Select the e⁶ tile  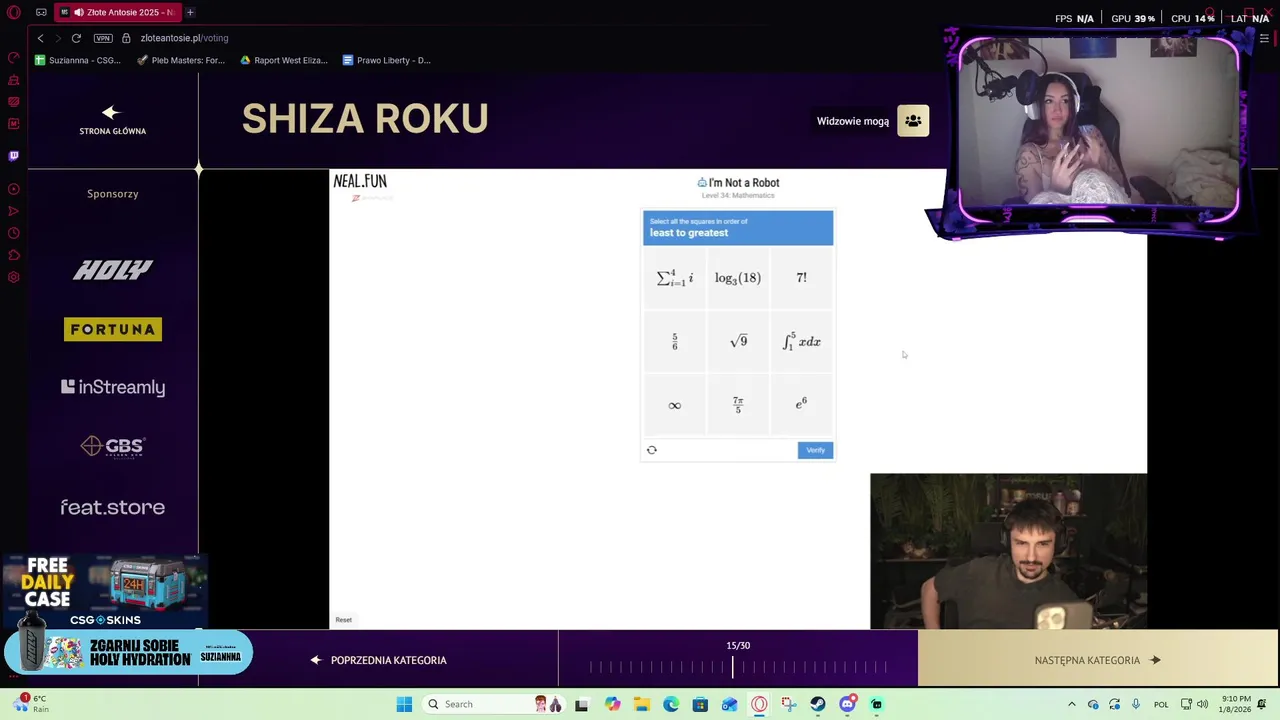[x=801, y=405]
